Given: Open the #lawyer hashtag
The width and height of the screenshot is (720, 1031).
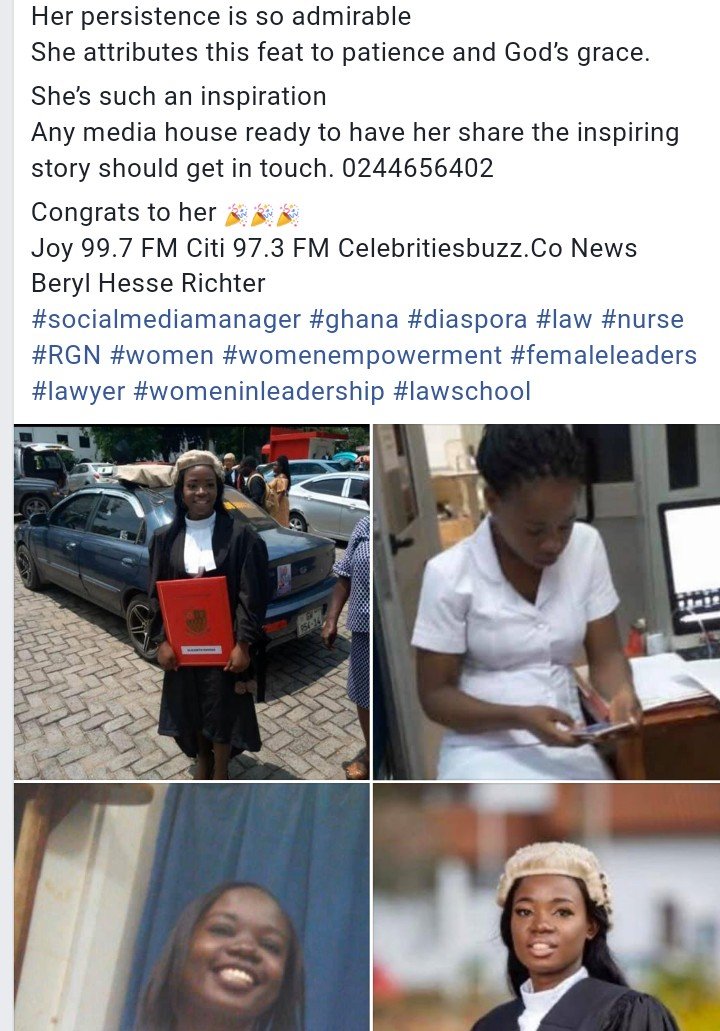Looking at the screenshot, I should (x=78, y=392).
